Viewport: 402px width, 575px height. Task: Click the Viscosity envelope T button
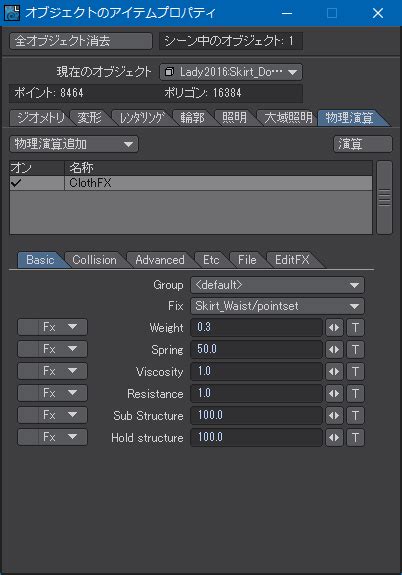coord(355,371)
